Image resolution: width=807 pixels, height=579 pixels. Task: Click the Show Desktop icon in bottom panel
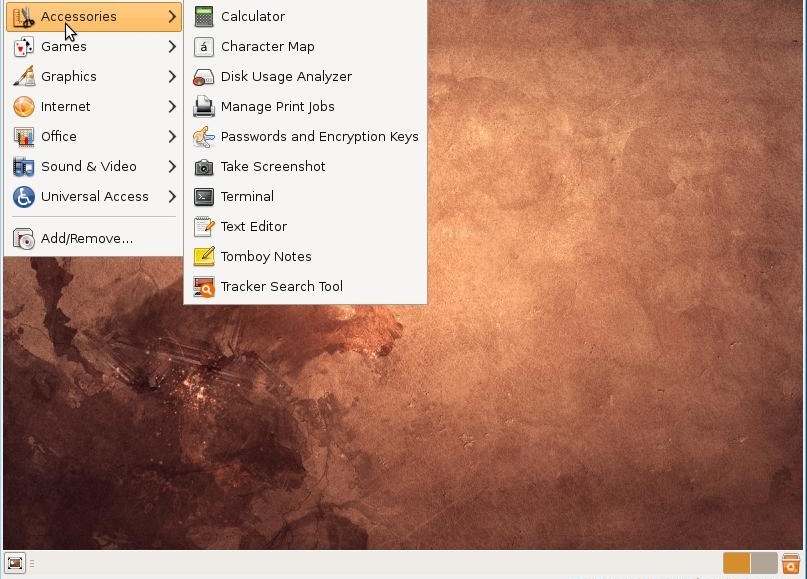14,563
